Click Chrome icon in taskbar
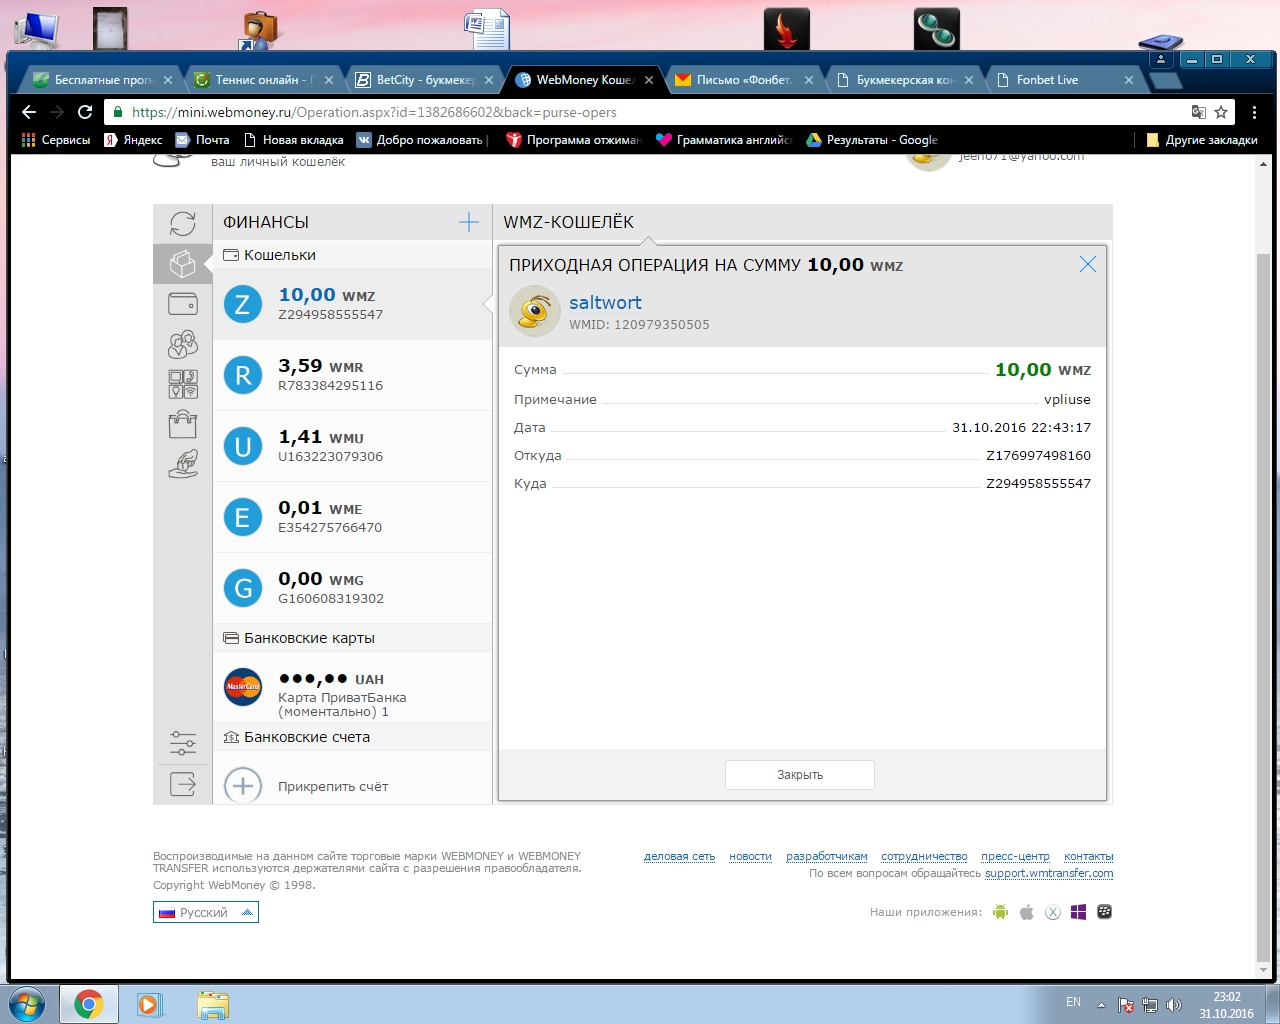Screen dimensions: 1280x1024 pyautogui.click(x=88, y=1004)
